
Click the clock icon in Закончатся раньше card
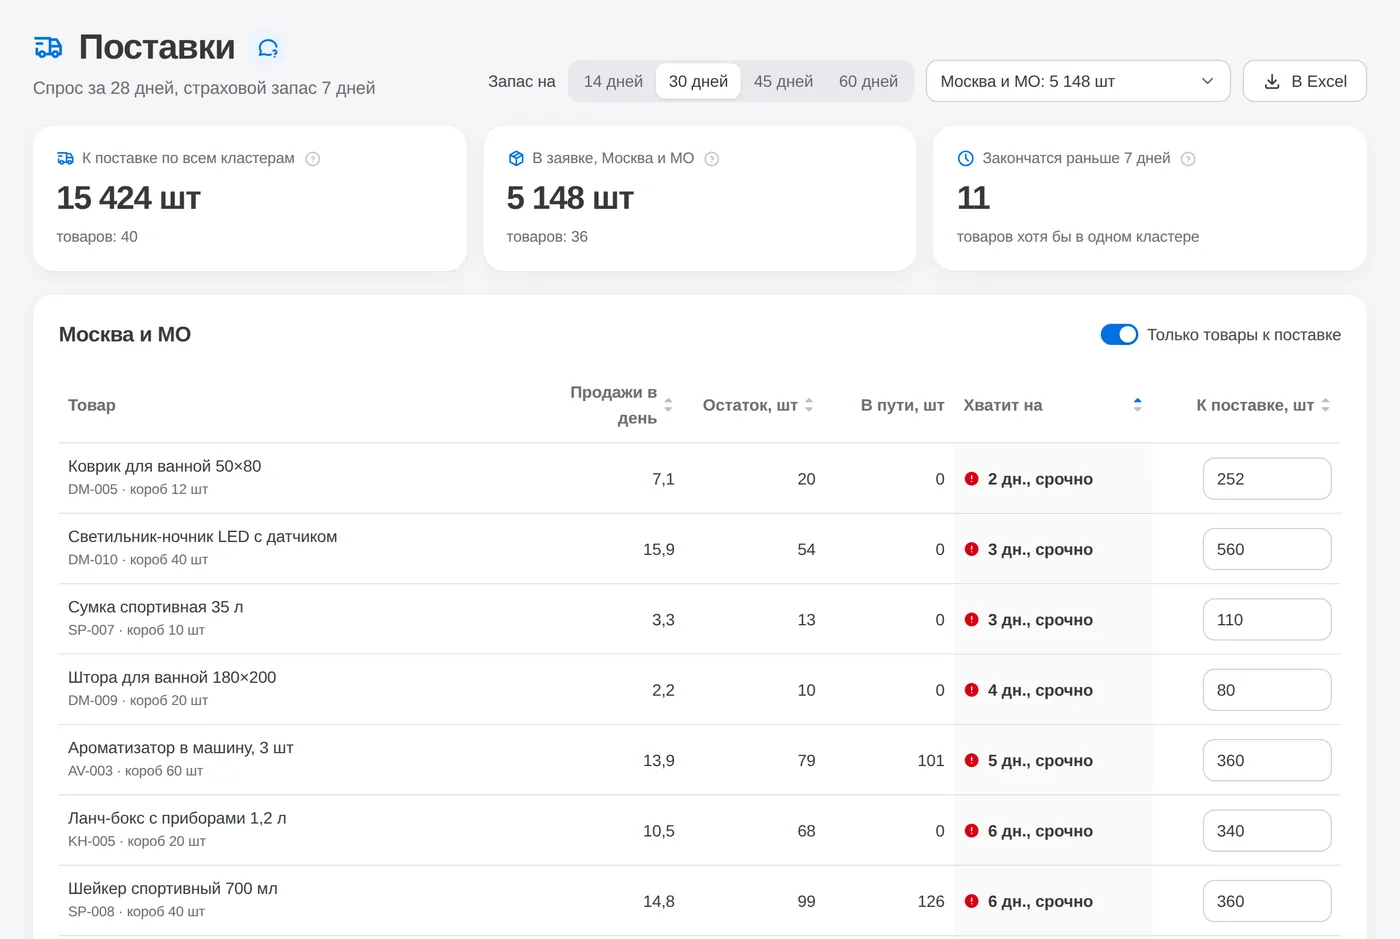[x=965, y=158]
